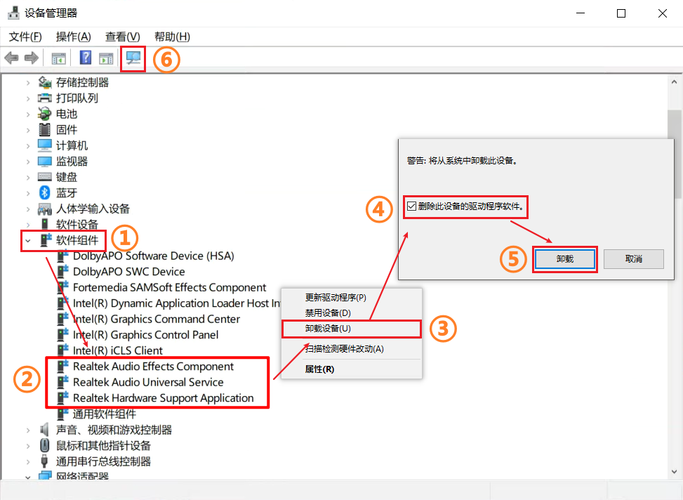Click the back arrow in the toolbar
Viewport: 683px width, 500px height.
click(12, 58)
